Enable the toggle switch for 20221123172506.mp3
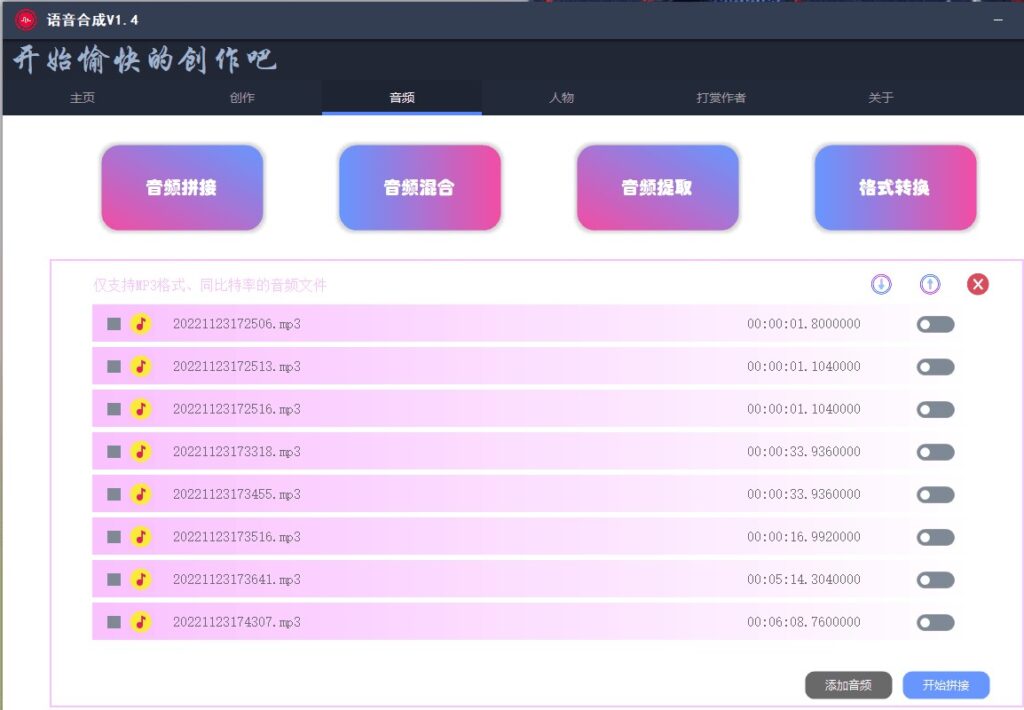Viewport: 1024px width, 710px height. [934, 324]
